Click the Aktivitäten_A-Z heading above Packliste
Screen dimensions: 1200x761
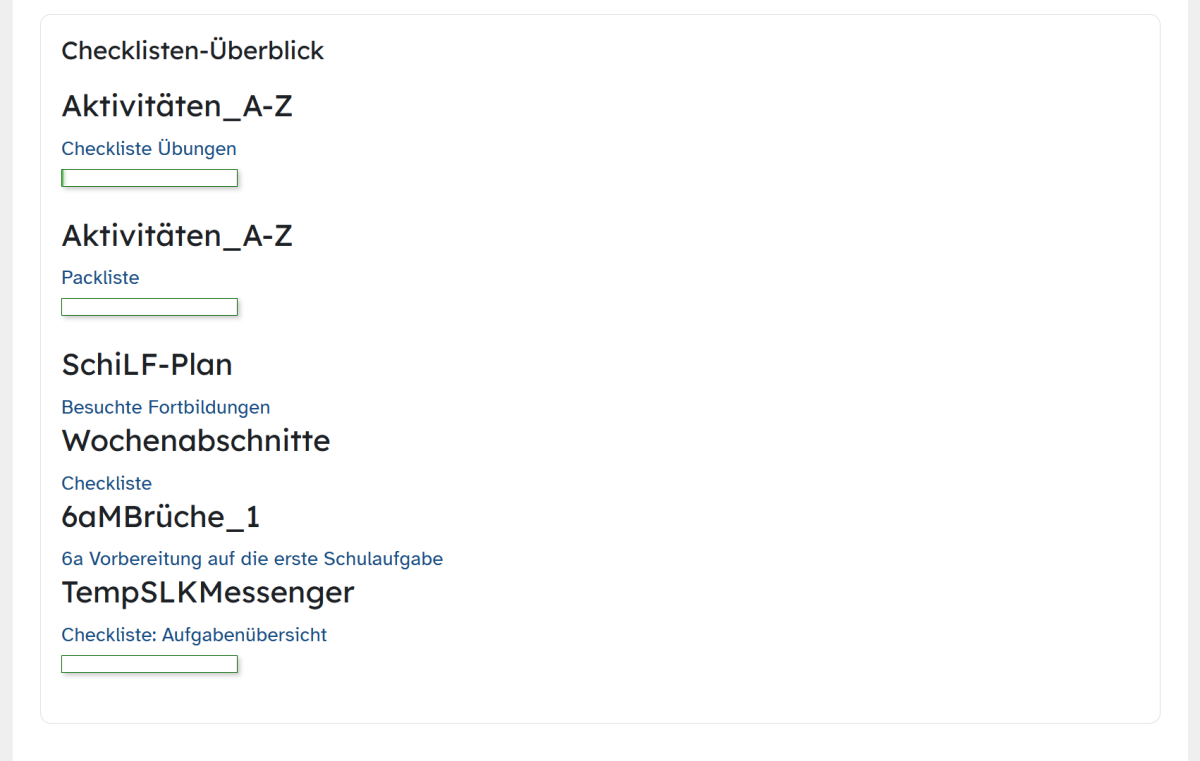click(x=177, y=236)
